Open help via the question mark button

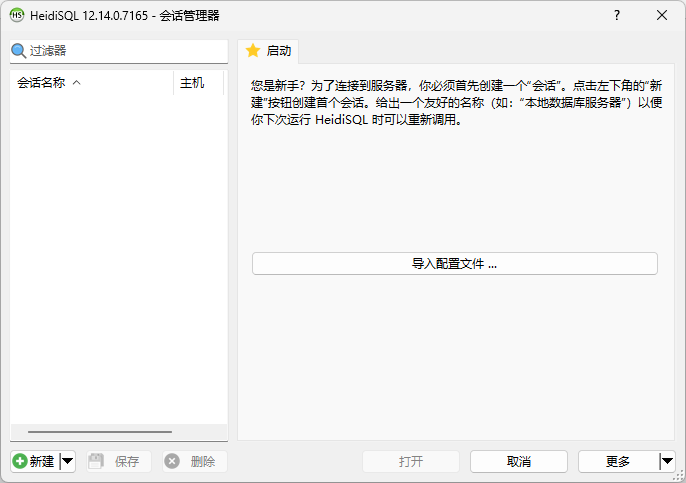617,15
